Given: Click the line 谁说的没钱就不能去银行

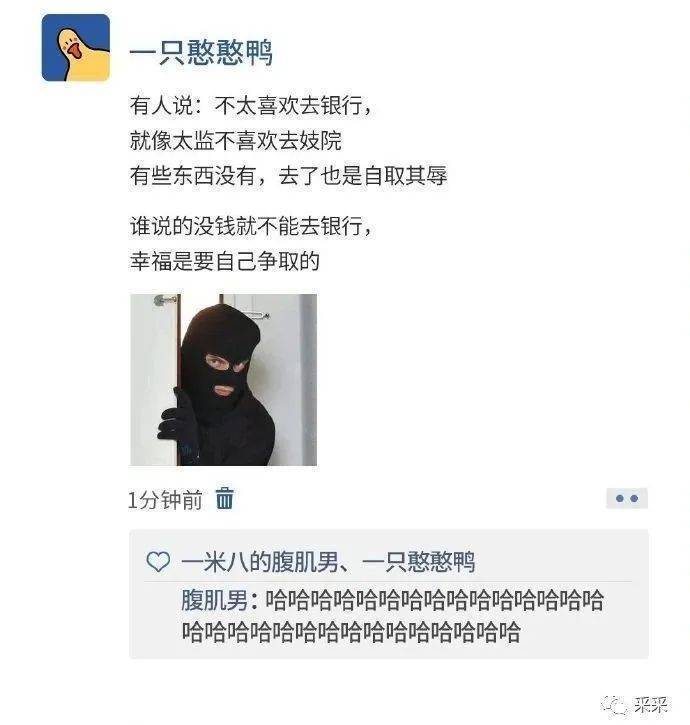Looking at the screenshot, I should (251, 226).
